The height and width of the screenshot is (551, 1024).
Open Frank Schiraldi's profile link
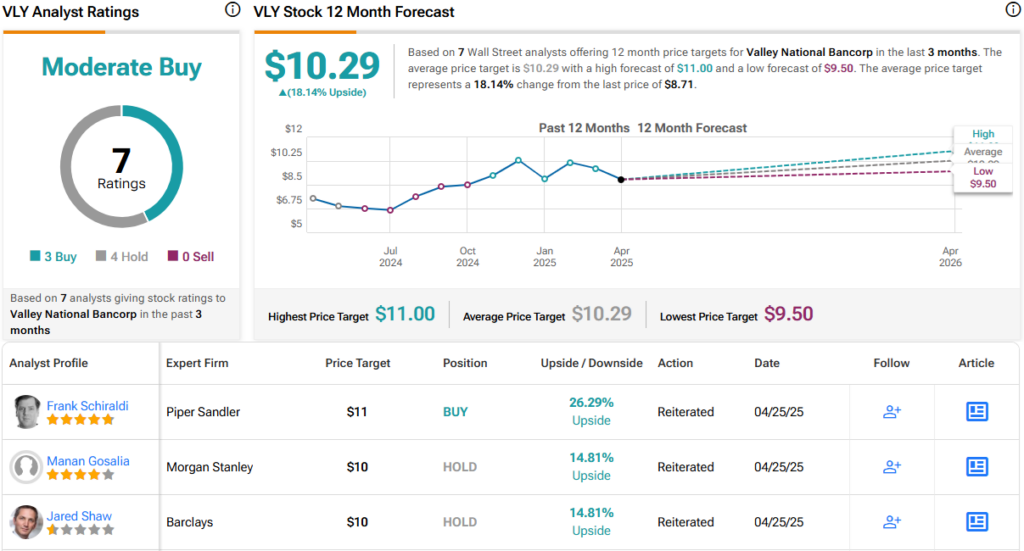click(88, 405)
